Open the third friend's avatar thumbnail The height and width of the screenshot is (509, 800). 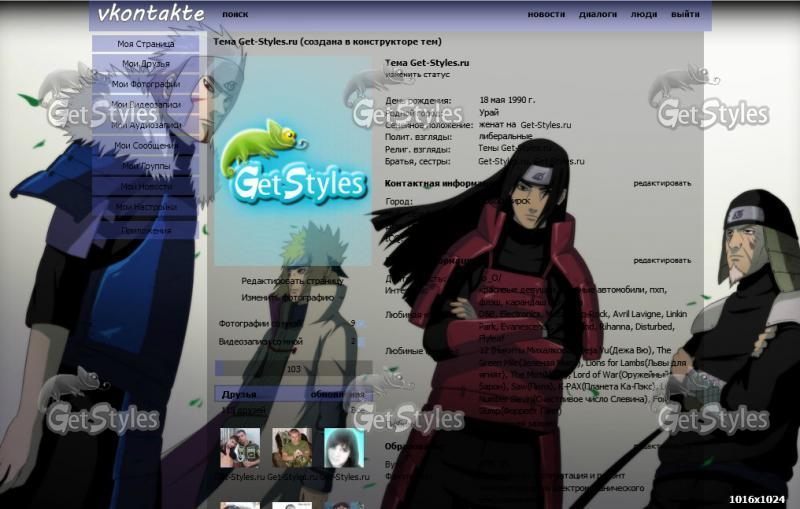pyautogui.click(x=343, y=447)
